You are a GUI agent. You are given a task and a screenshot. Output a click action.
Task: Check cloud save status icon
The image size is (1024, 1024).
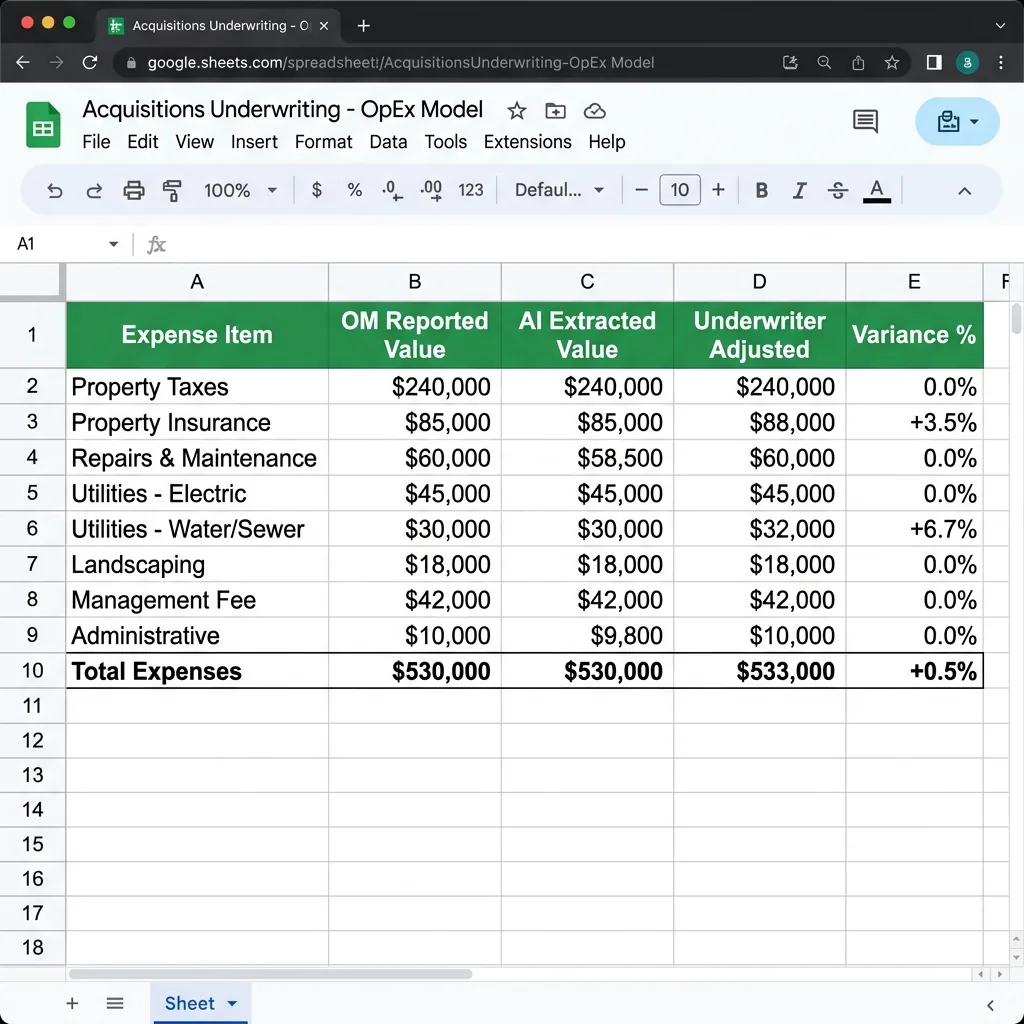coord(594,111)
